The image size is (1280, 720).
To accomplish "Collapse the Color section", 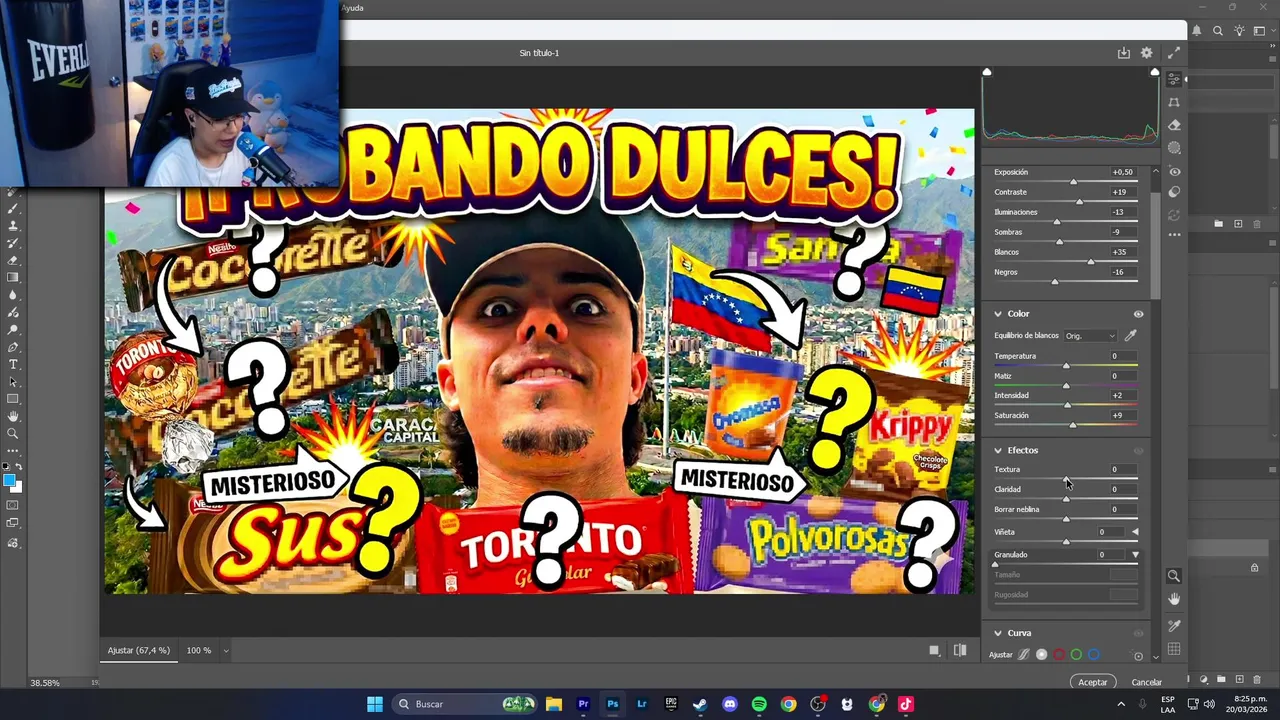I will 997,314.
